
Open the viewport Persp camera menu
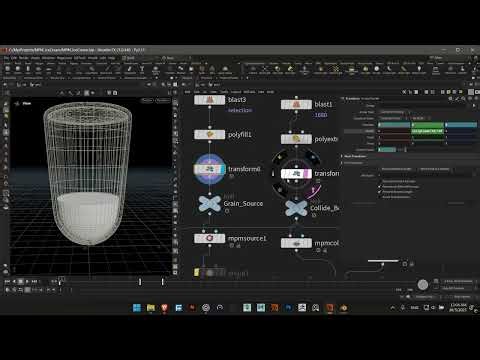click(x=147, y=100)
